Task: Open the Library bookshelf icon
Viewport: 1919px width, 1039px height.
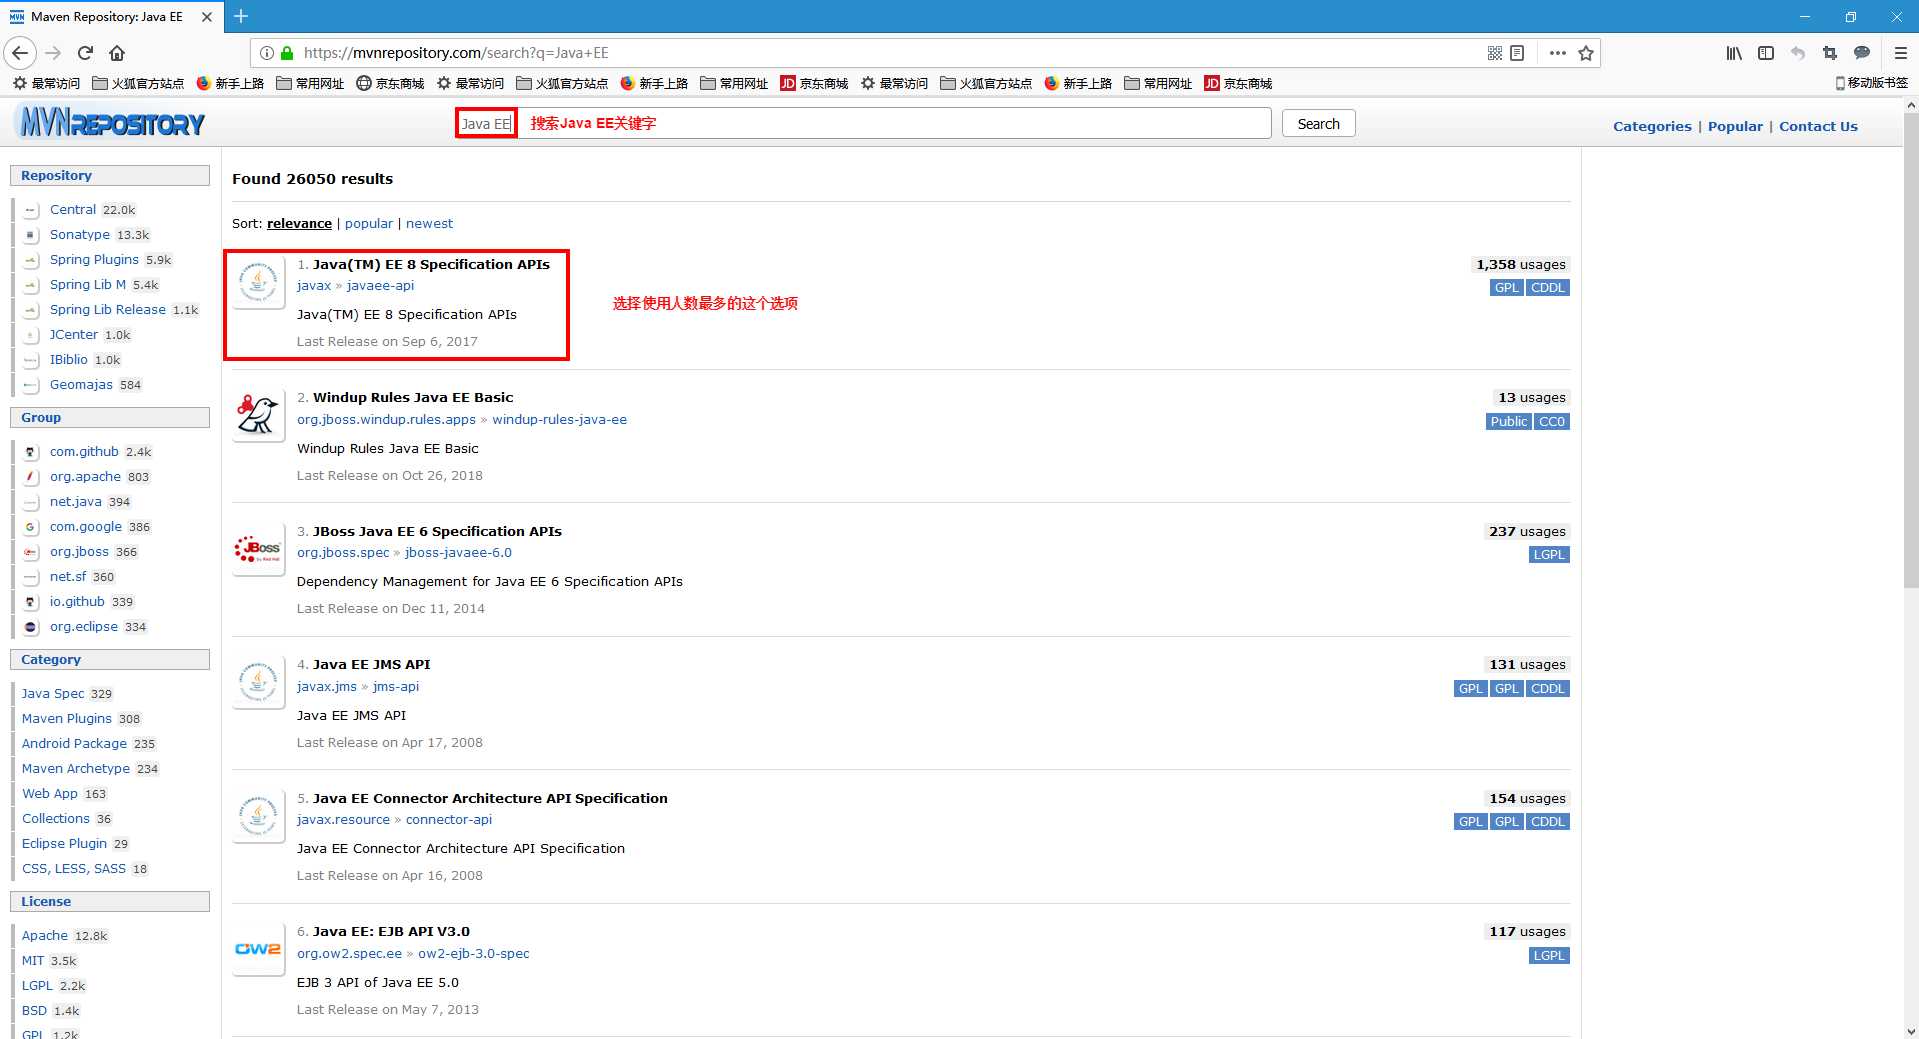Action: pos(1734,53)
